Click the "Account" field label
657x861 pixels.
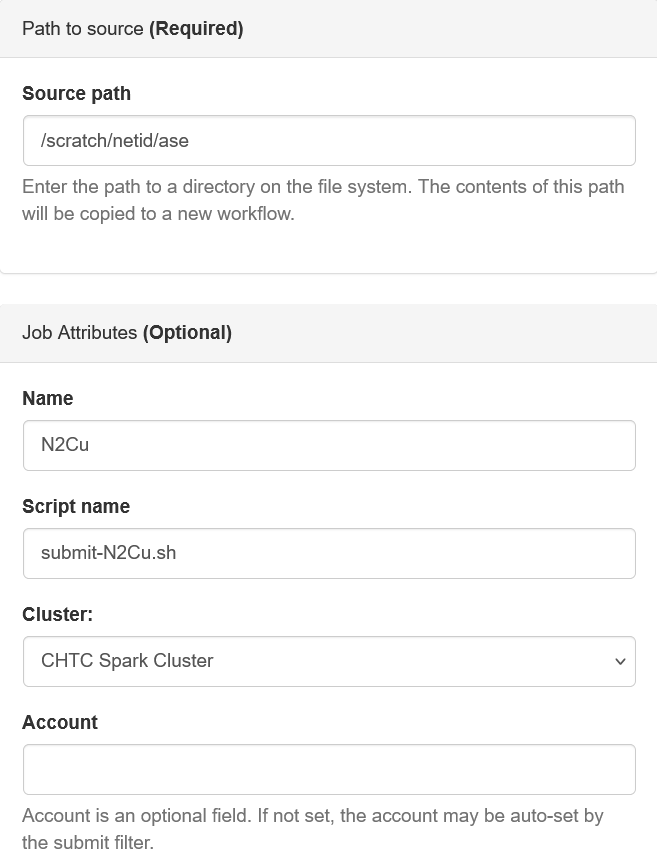[x=60, y=722]
